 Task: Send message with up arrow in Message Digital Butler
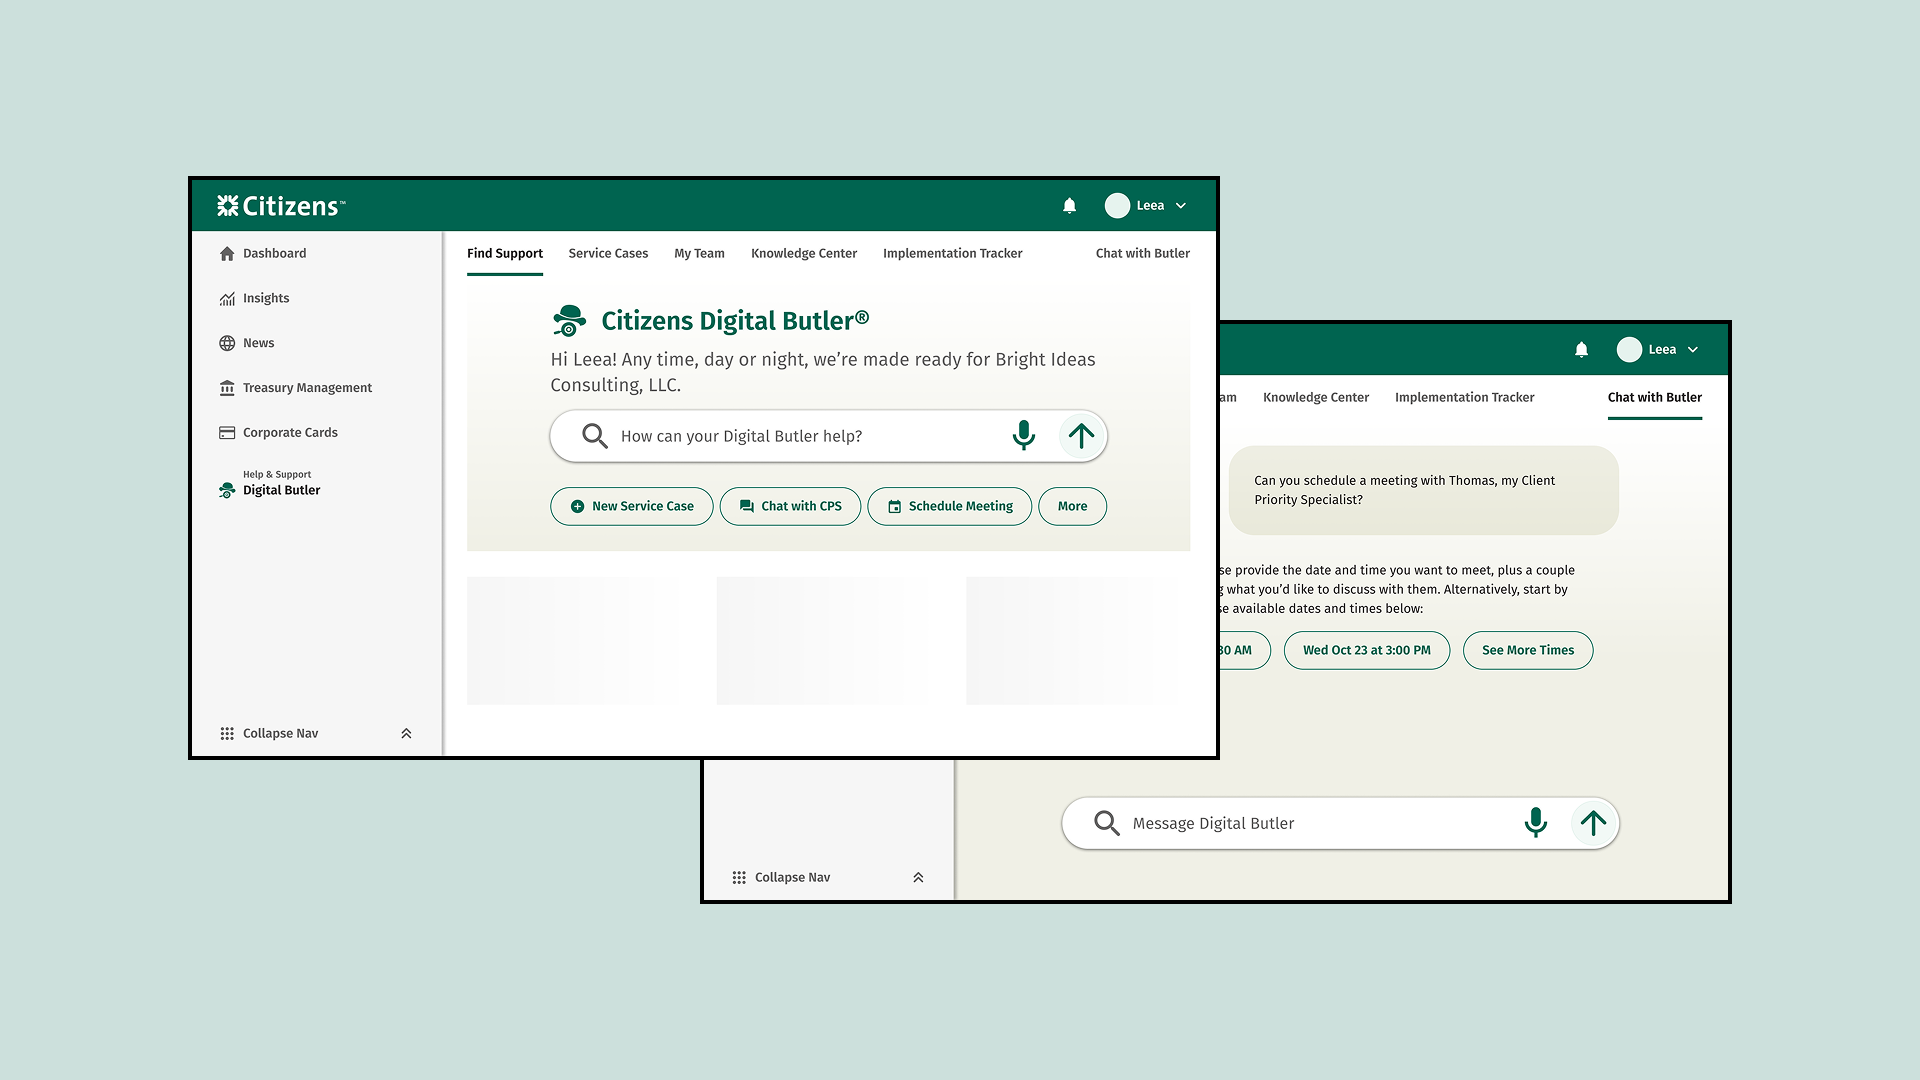tap(1593, 823)
